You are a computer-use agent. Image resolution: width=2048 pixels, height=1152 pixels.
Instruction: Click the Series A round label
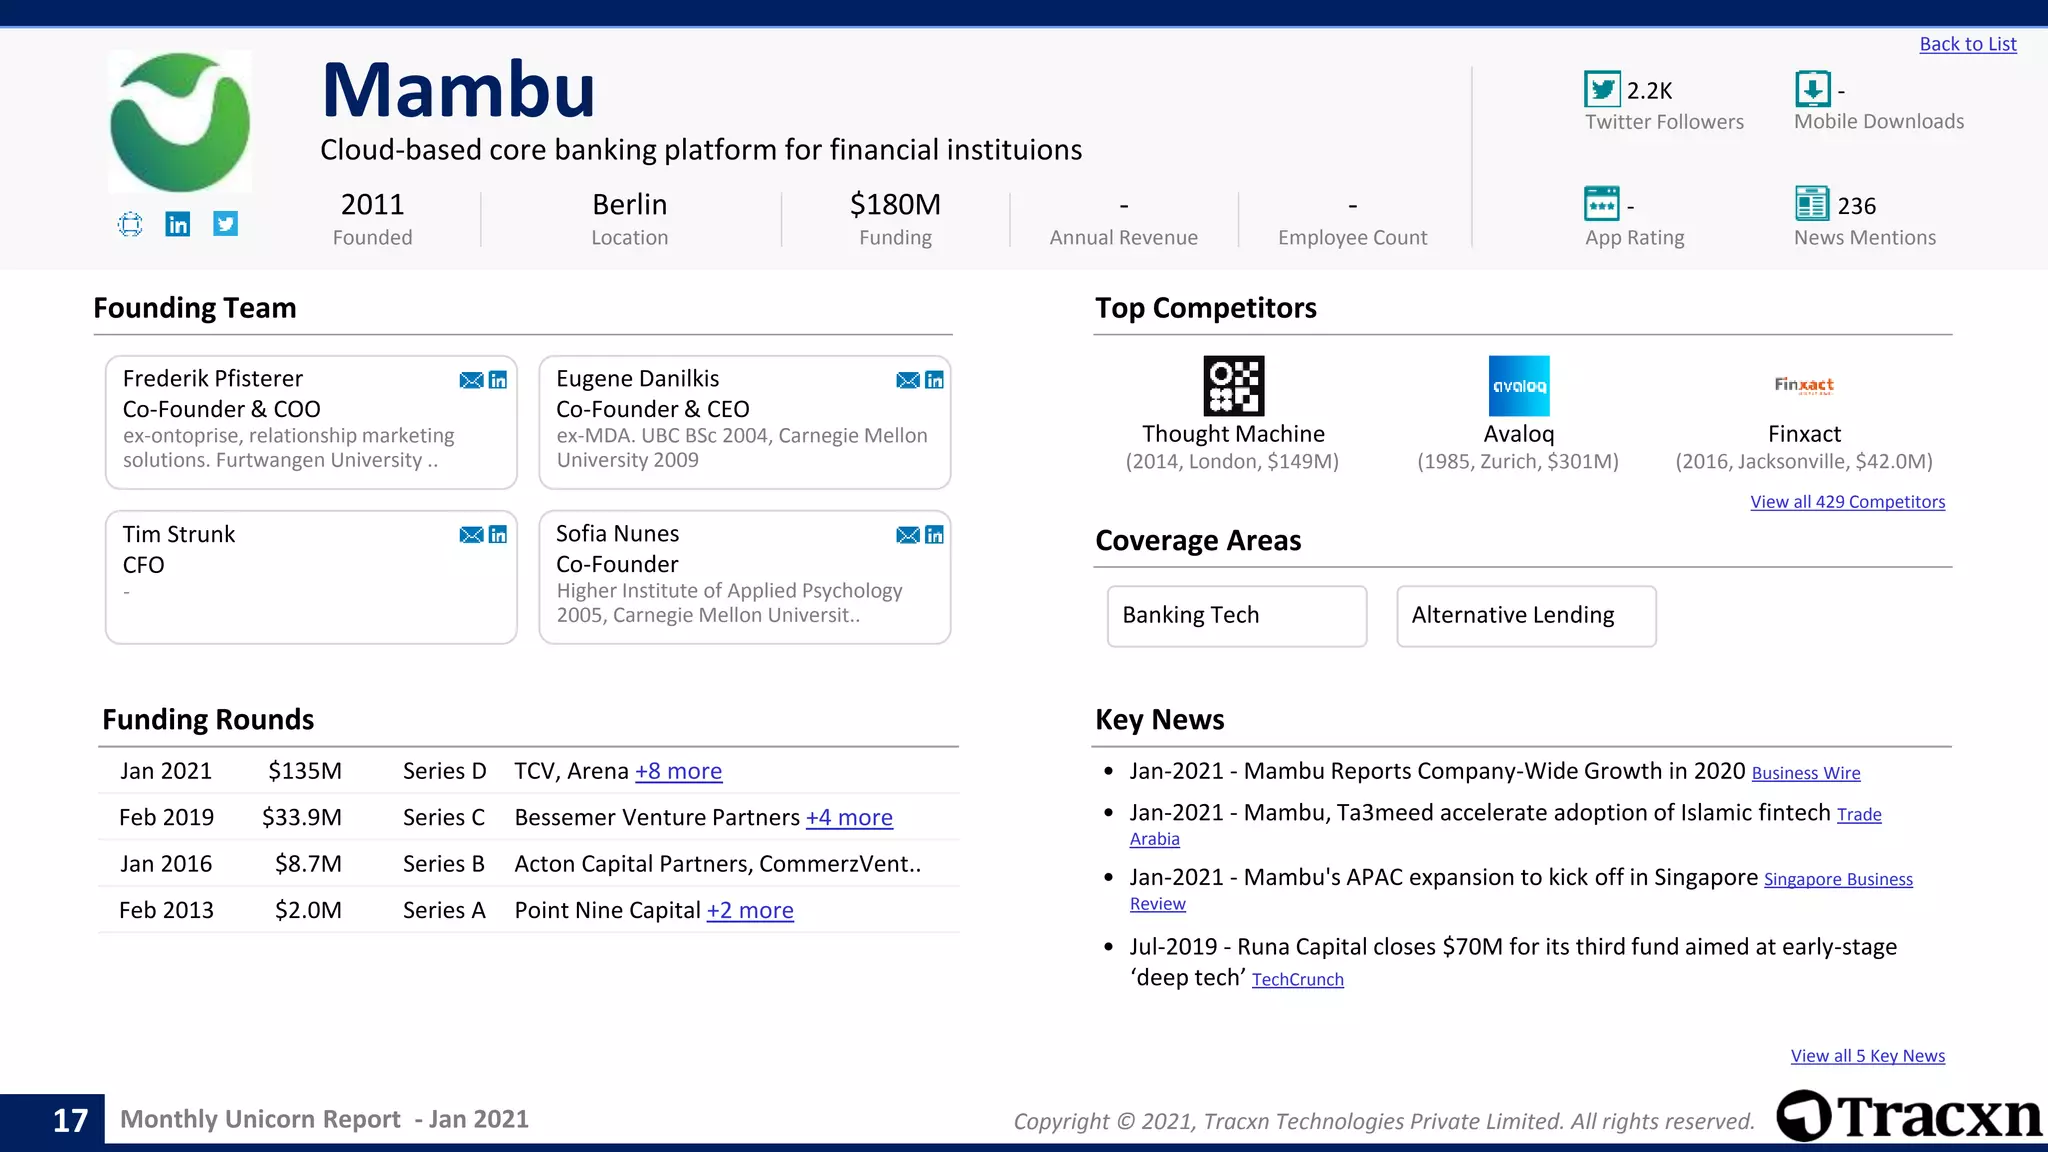coord(444,910)
